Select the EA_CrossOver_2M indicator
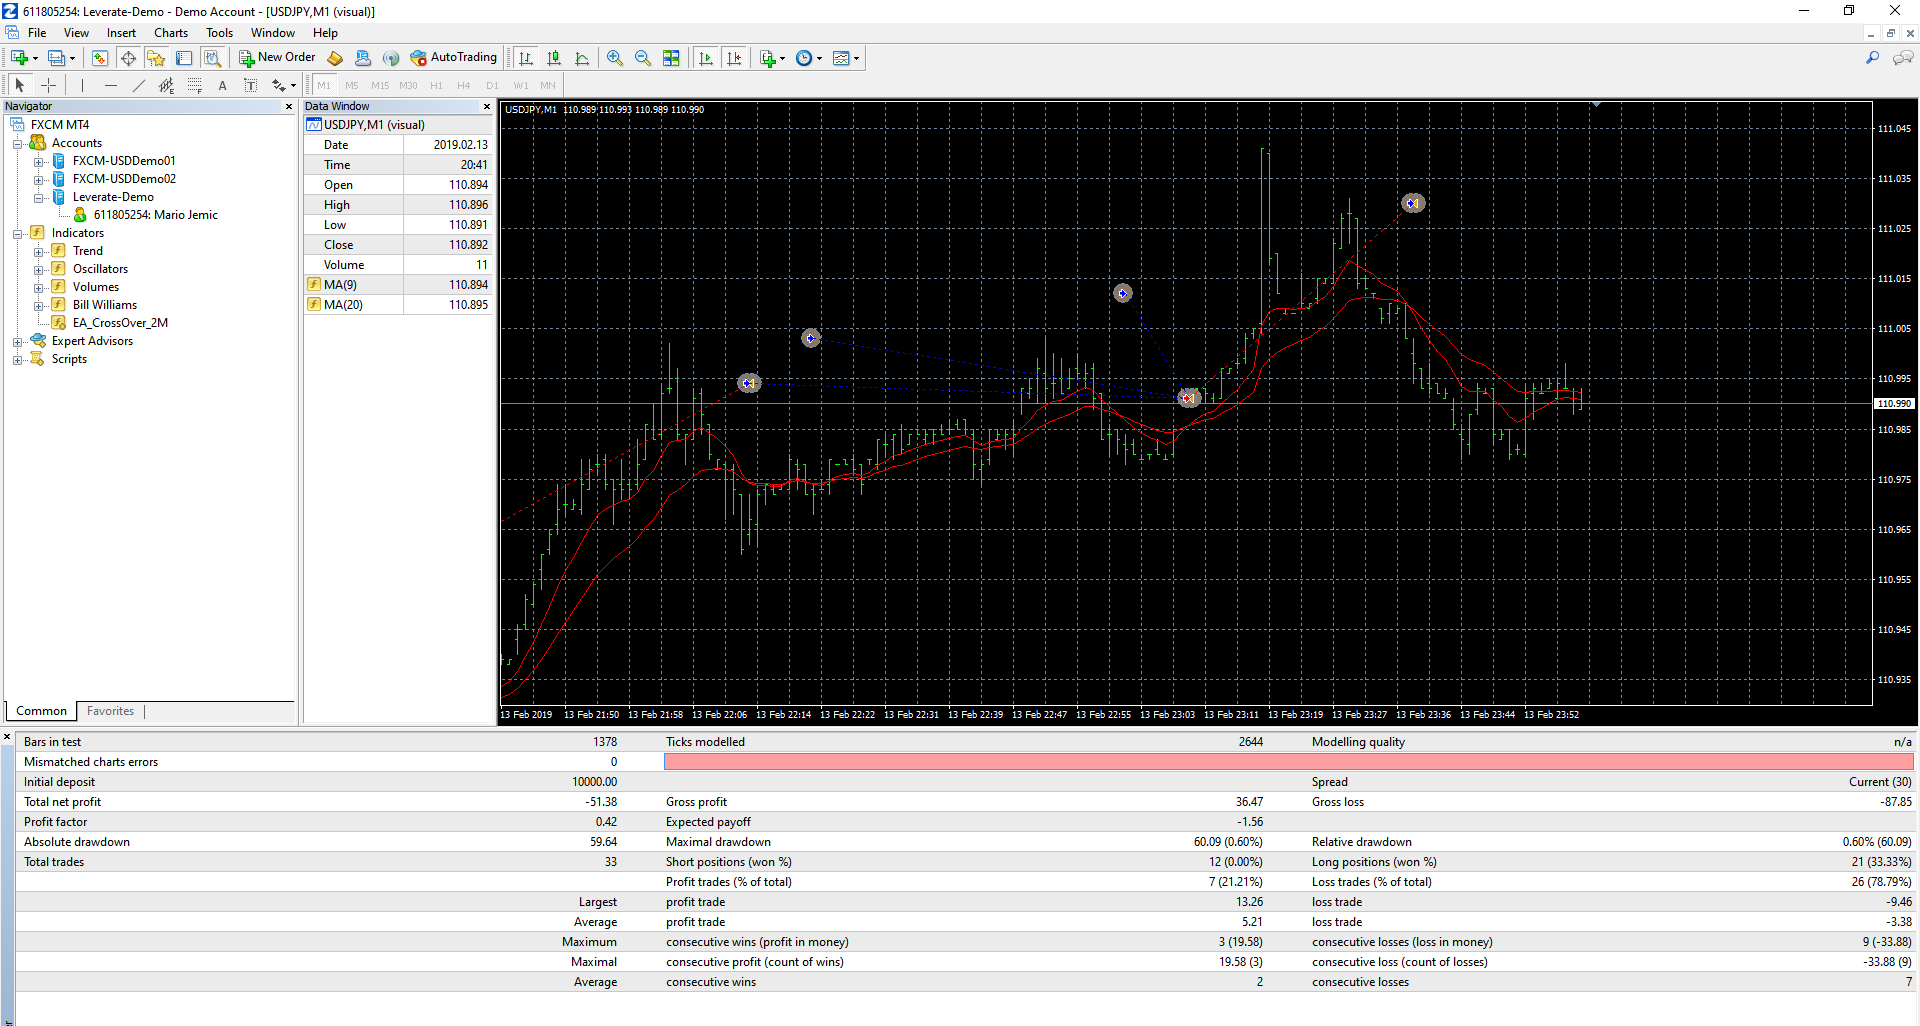This screenshot has height=1026, width=1920. (120, 323)
